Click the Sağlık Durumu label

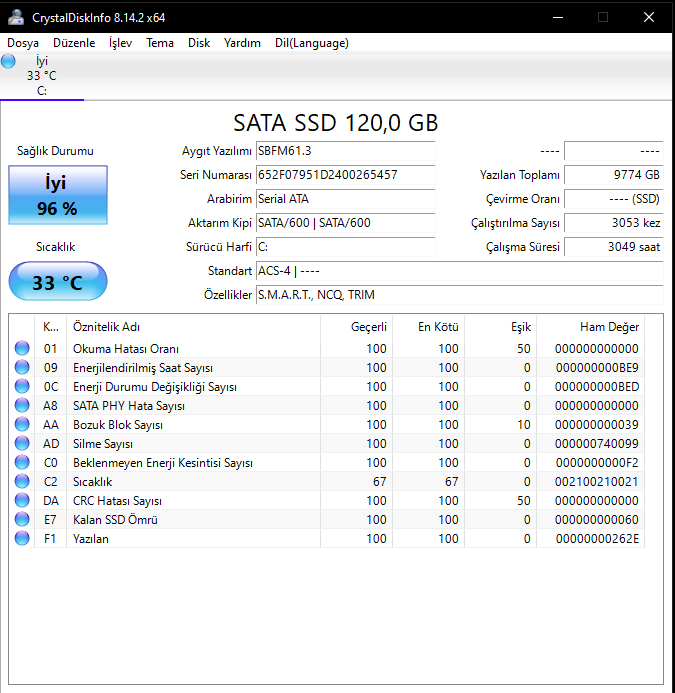coord(55,151)
